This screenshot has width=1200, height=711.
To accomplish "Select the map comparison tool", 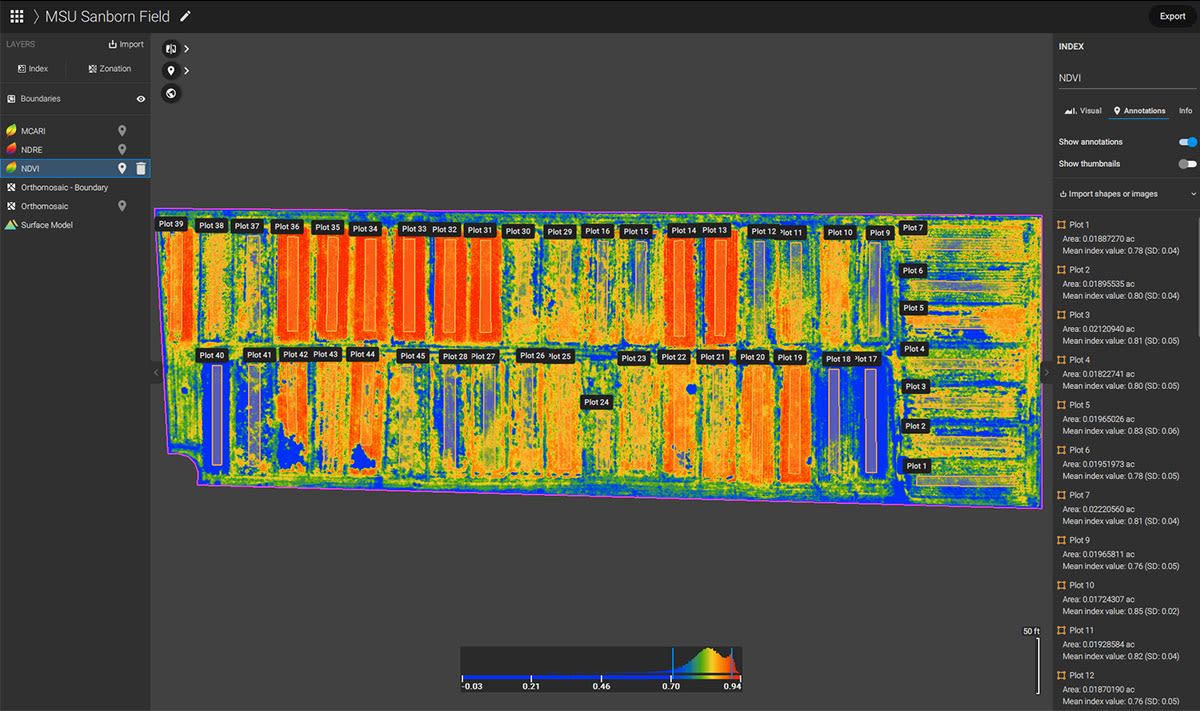I will tap(170, 48).
